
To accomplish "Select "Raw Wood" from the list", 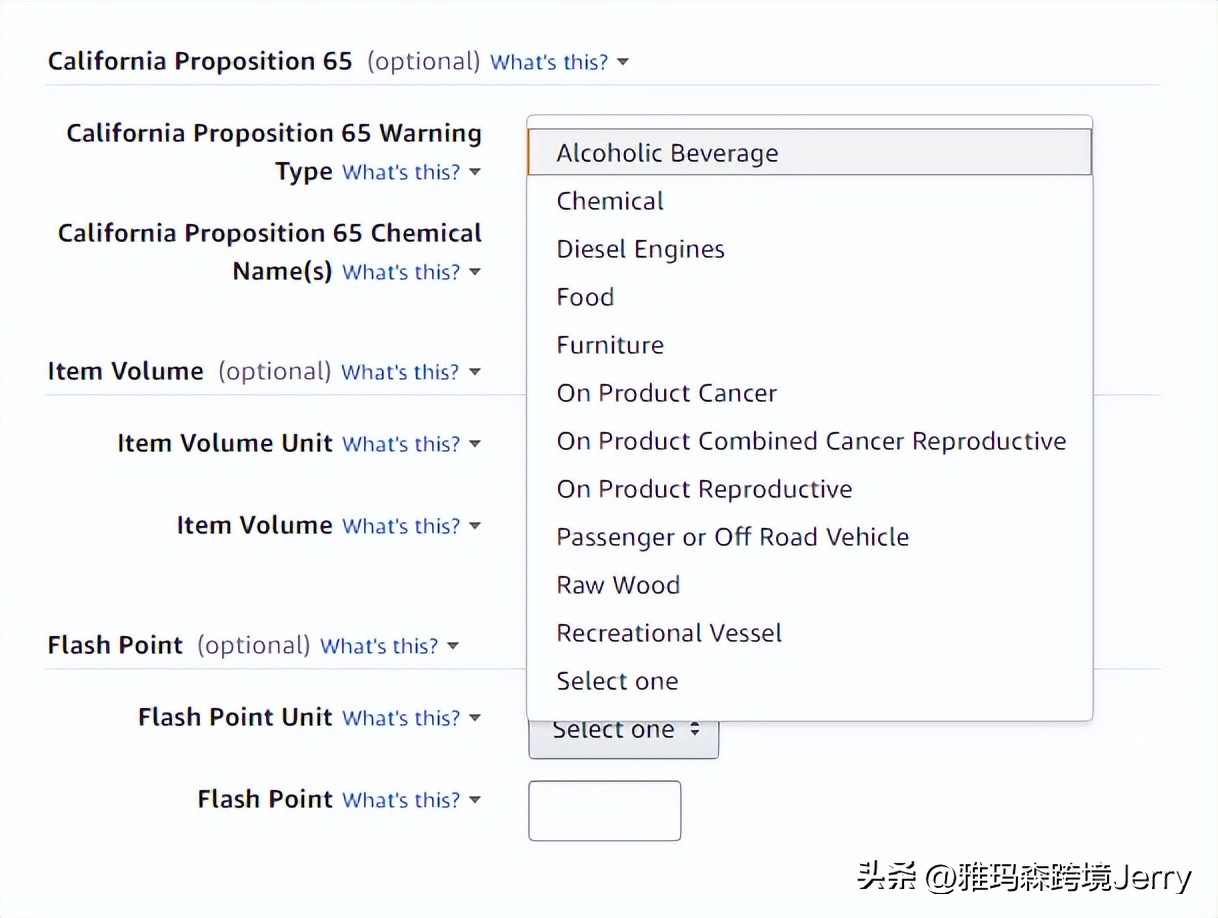I will pyautogui.click(x=618, y=585).
